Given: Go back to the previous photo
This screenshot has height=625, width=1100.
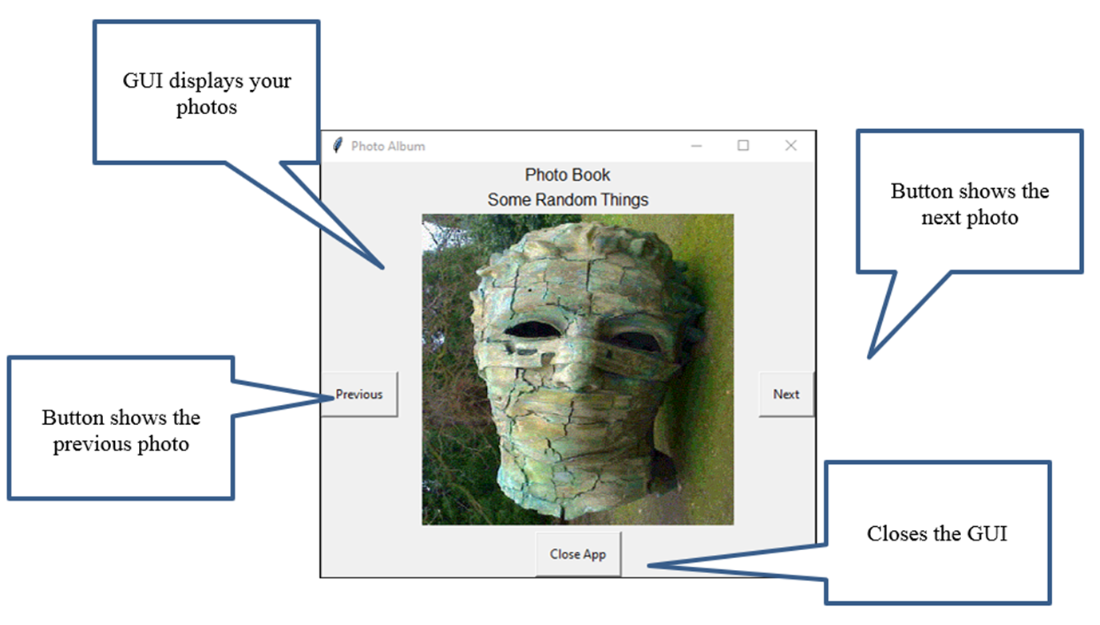Looking at the screenshot, I should click(359, 394).
